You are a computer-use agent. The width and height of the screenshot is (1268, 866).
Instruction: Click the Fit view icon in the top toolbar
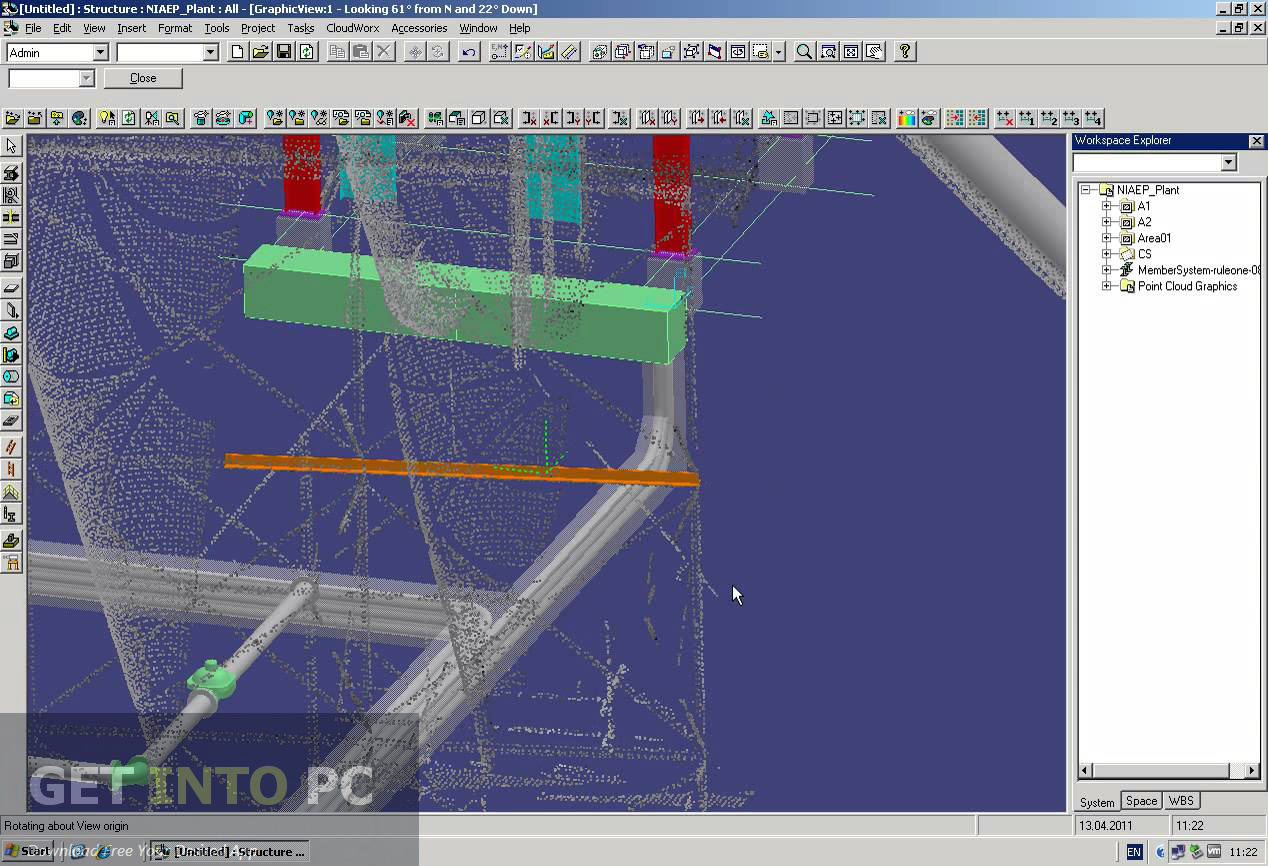click(851, 52)
